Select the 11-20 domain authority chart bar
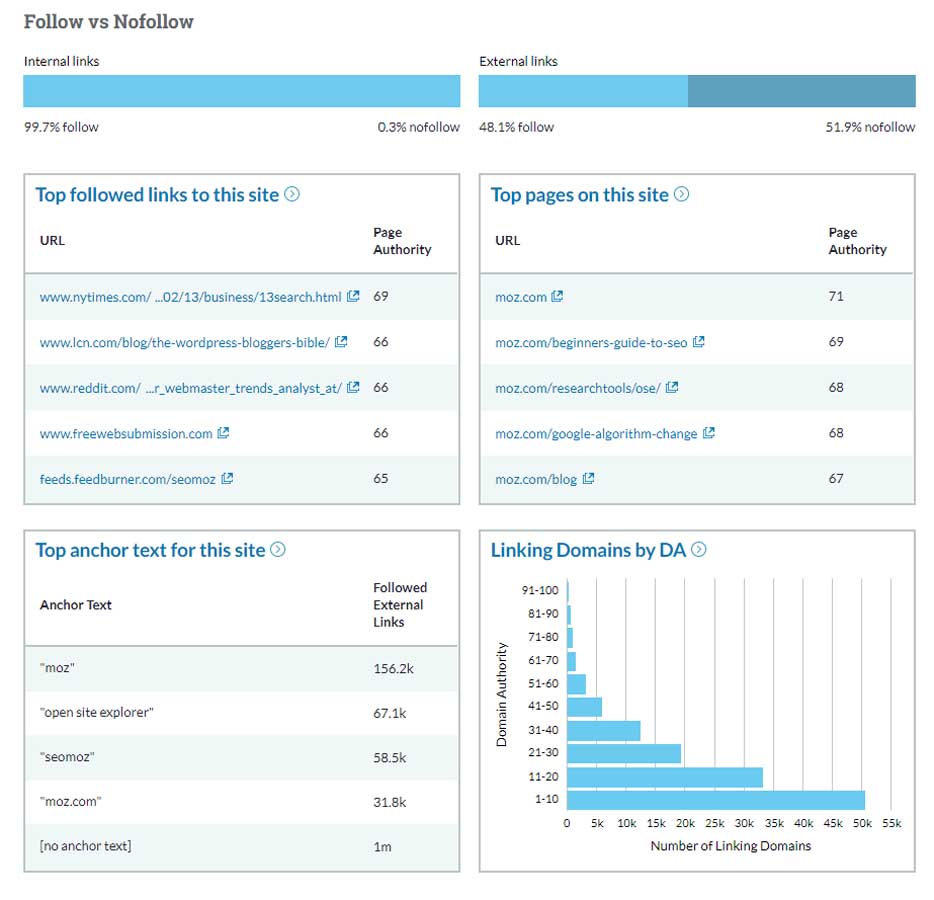 pyautogui.click(x=665, y=777)
